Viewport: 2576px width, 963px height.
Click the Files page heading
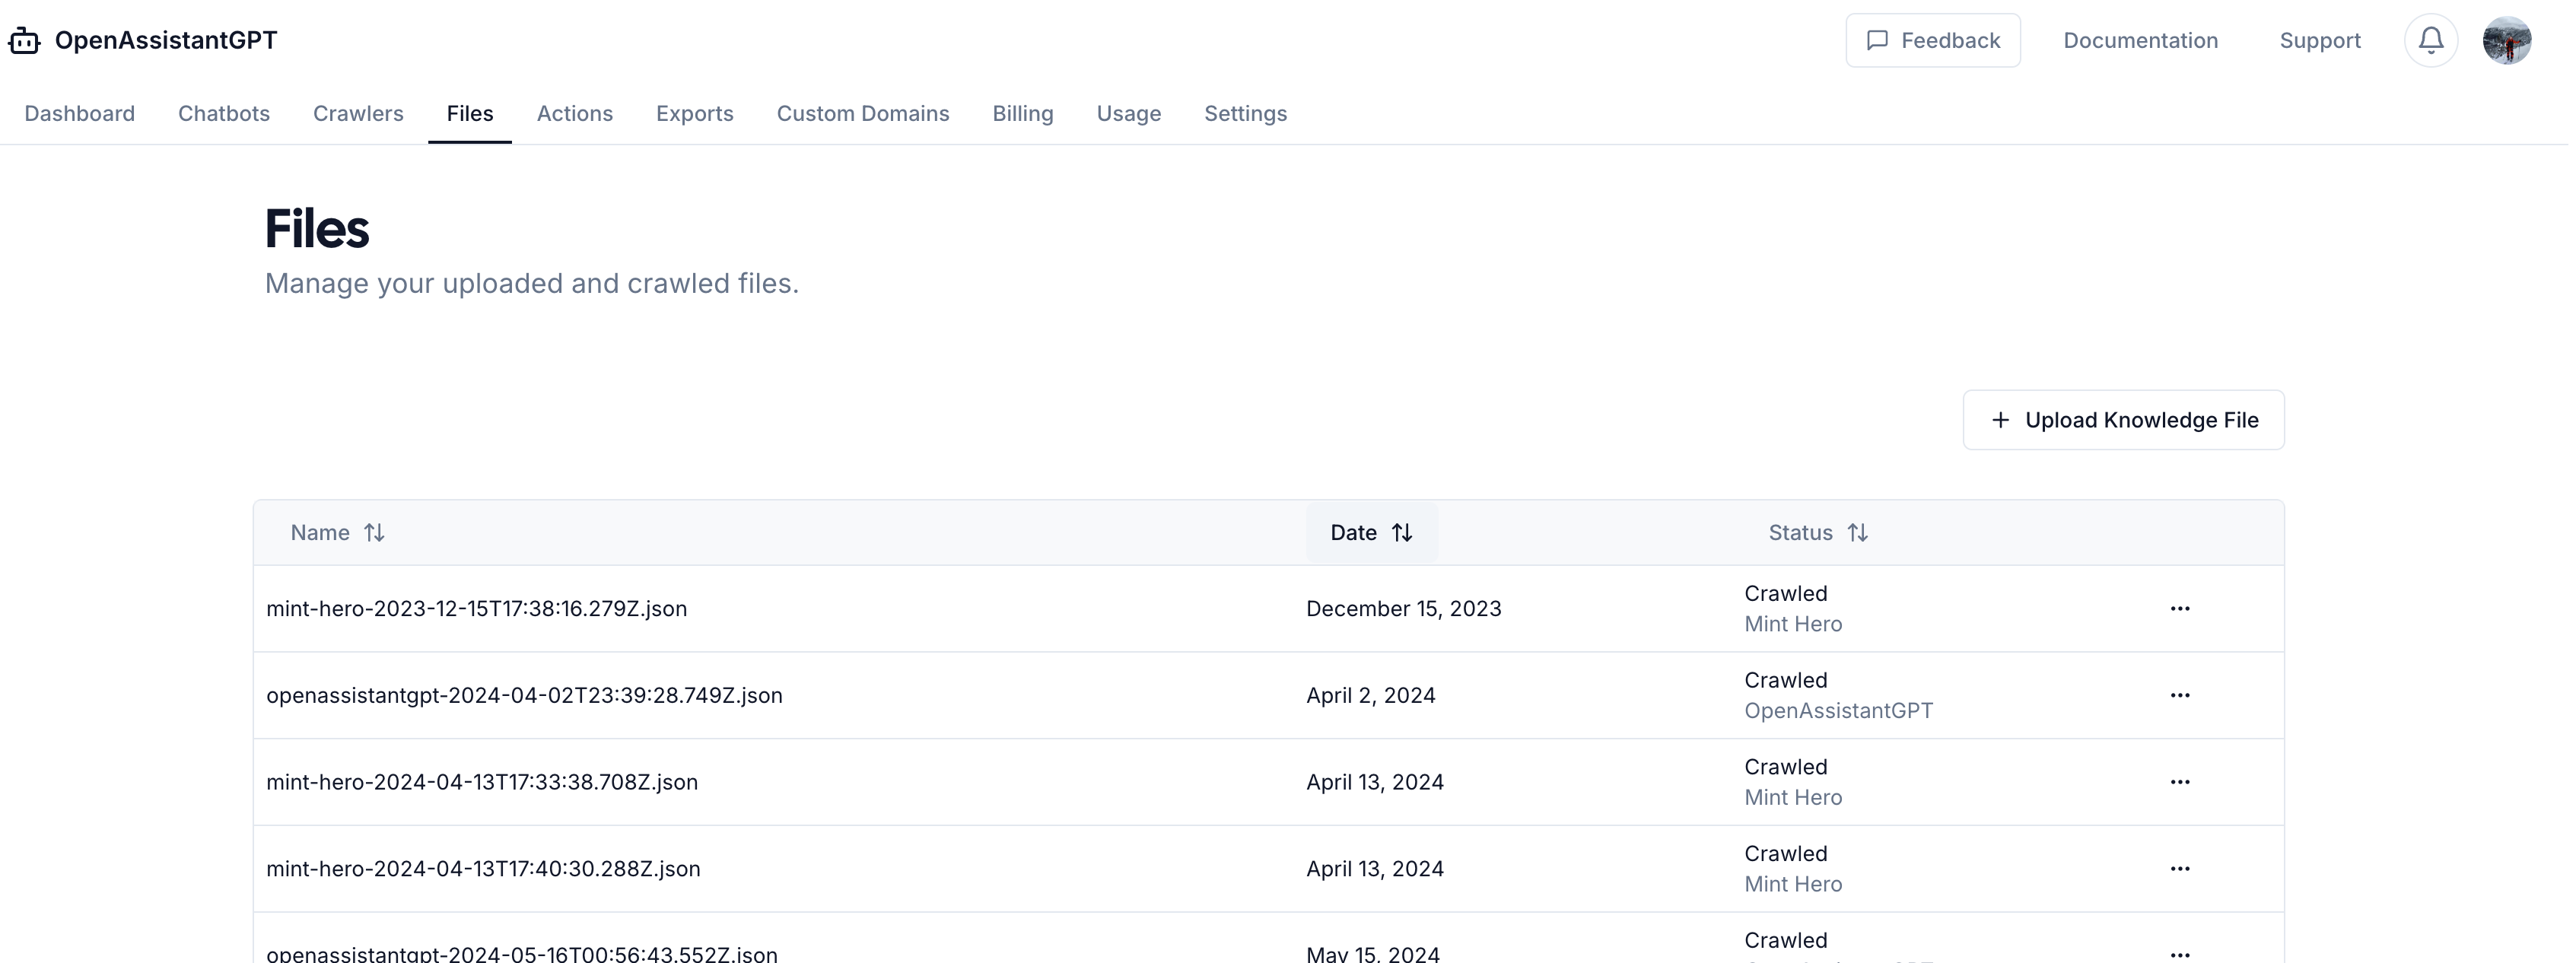[317, 228]
